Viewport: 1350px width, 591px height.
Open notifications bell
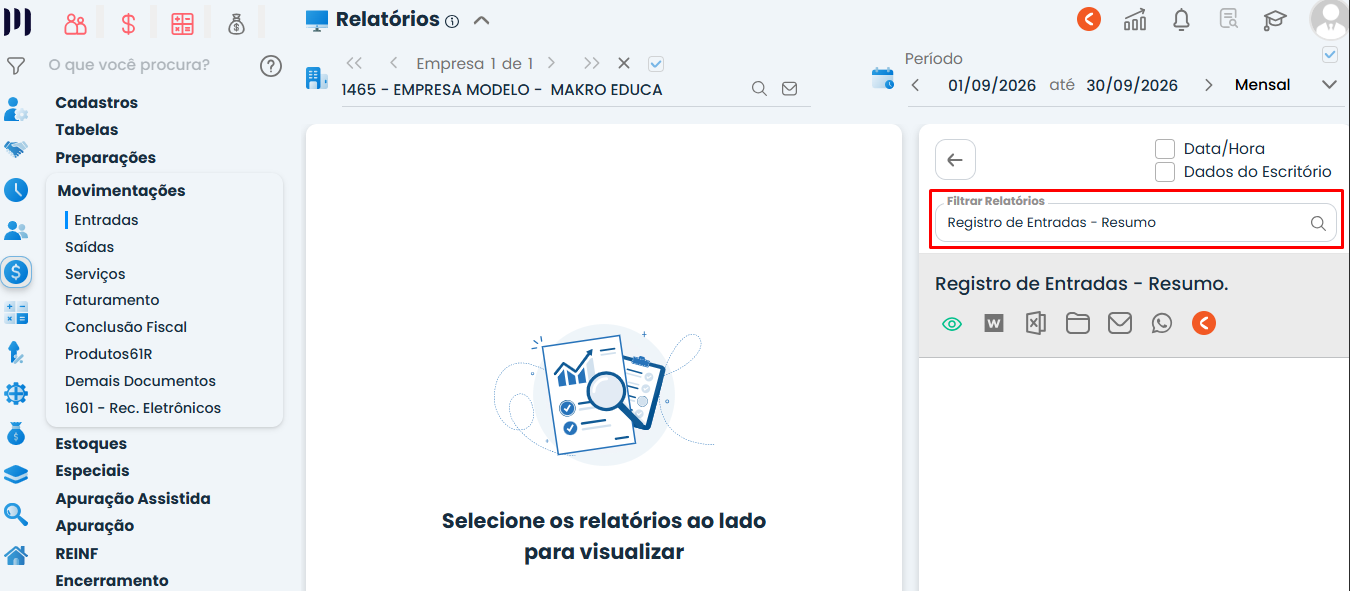[1181, 19]
